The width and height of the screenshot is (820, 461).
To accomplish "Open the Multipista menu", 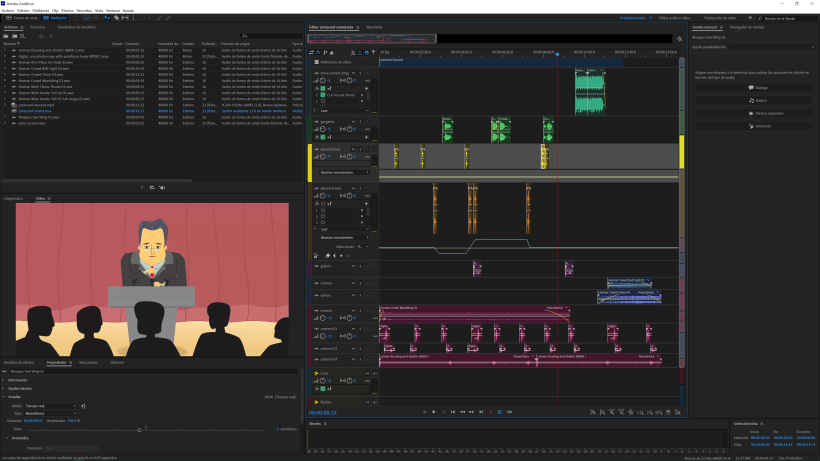I will pyautogui.click(x=40, y=10).
